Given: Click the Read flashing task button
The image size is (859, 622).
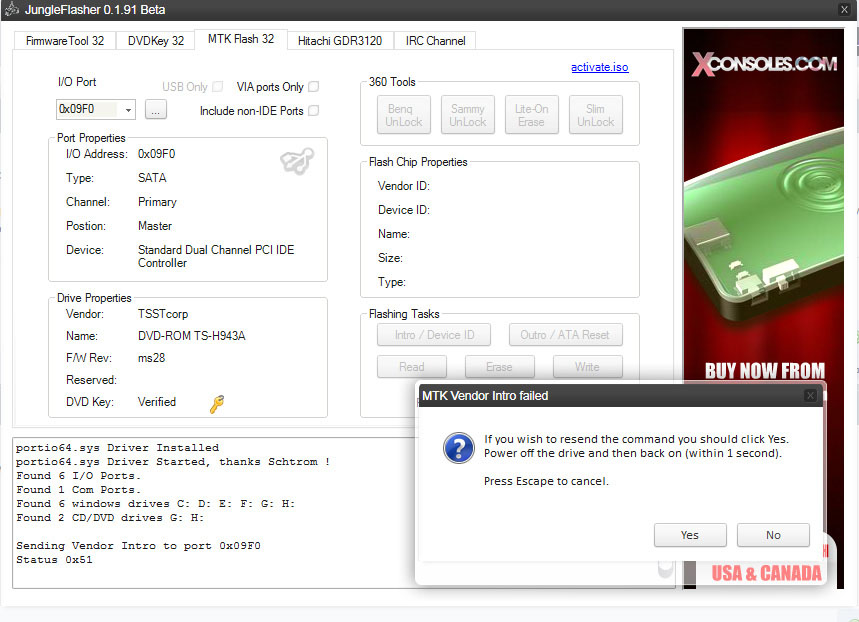Looking at the screenshot, I should pyautogui.click(x=411, y=367).
